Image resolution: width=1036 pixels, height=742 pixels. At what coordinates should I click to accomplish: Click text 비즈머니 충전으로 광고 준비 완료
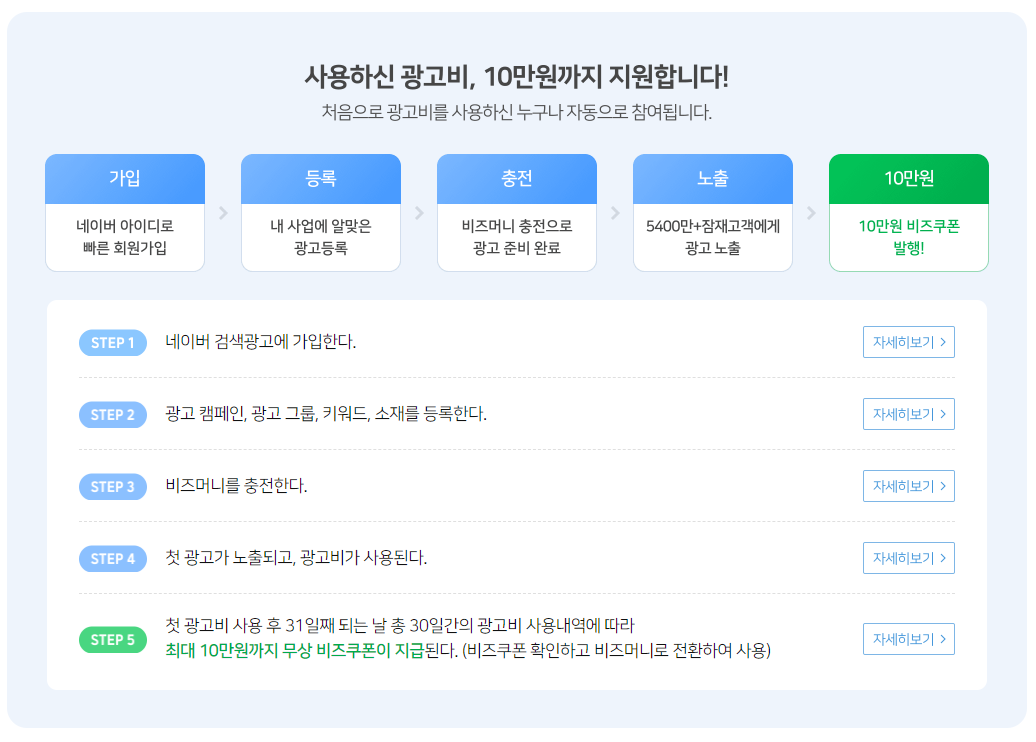click(517, 237)
